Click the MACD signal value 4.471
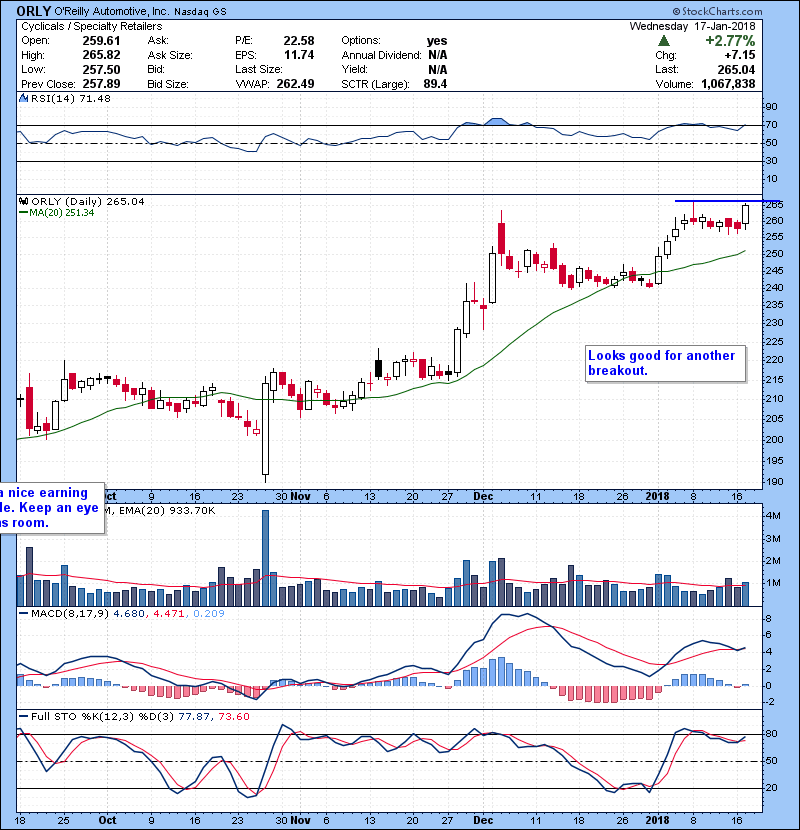The image size is (800, 830). [x=168, y=614]
